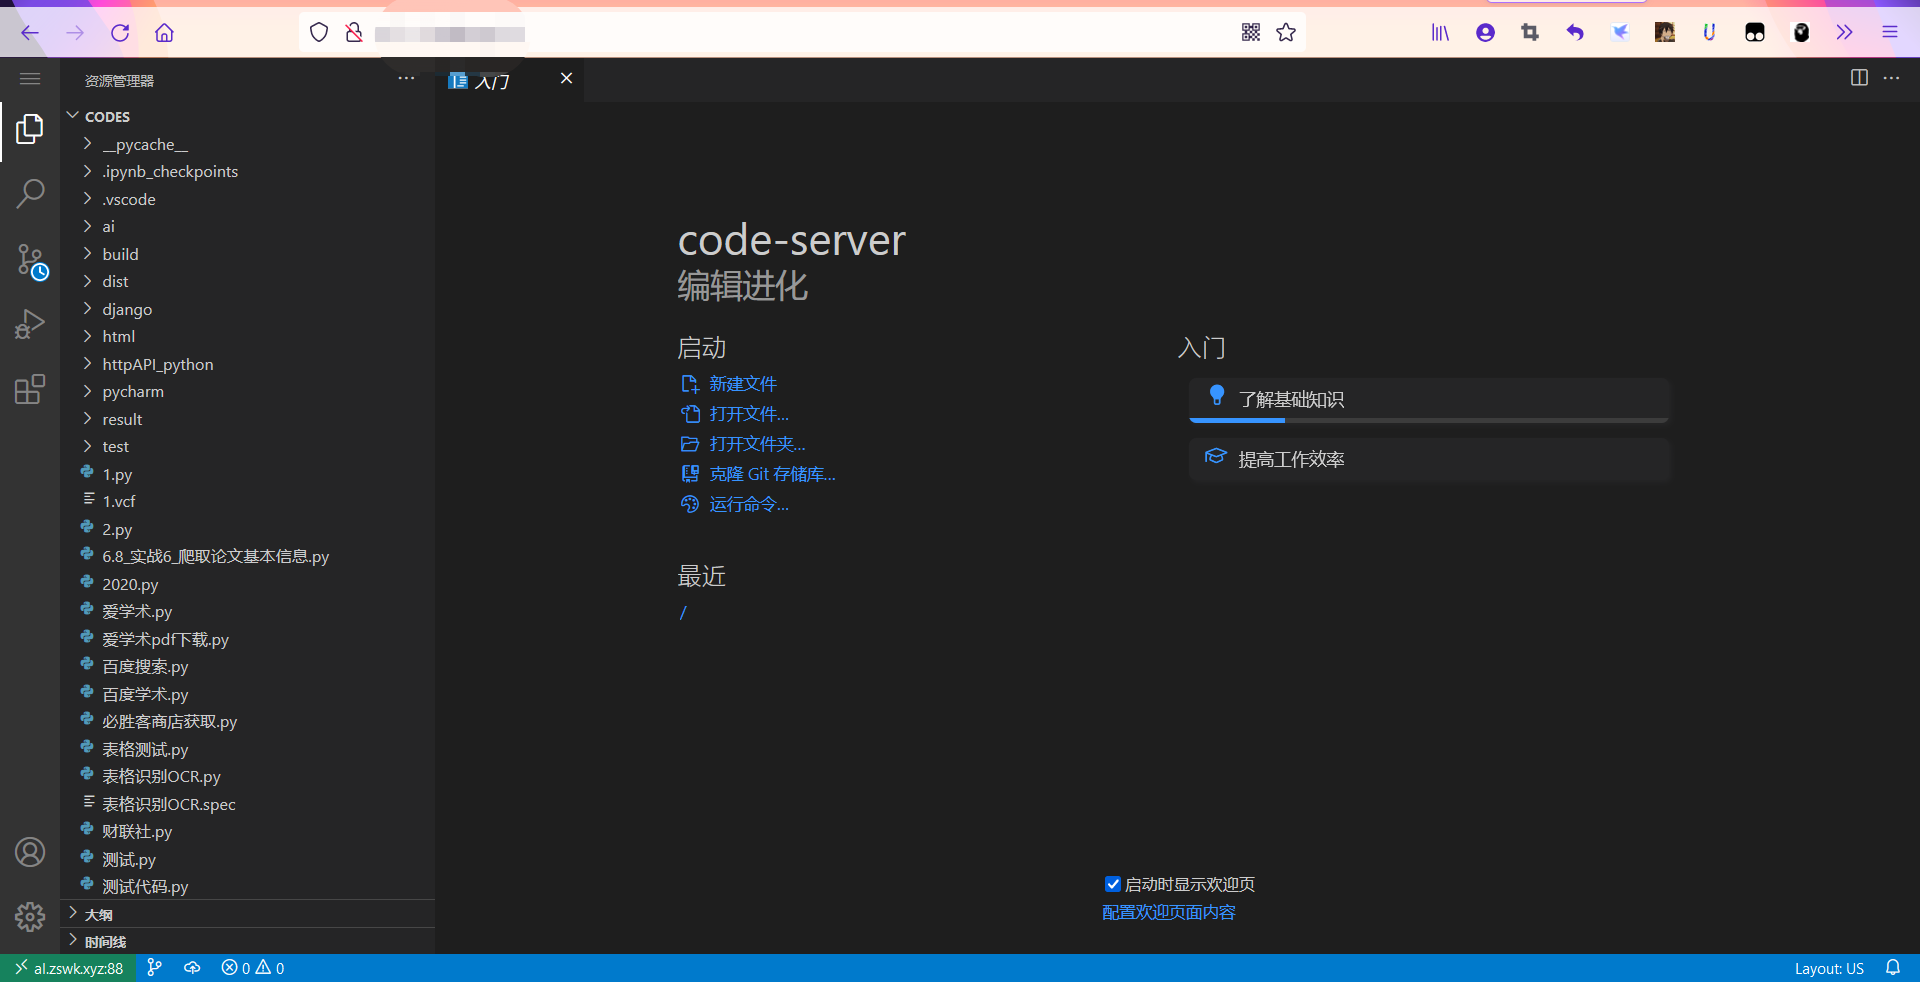Open the file 1.vcf
This screenshot has height=982, width=1920.
pyautogui.click(x=247, y=502)
